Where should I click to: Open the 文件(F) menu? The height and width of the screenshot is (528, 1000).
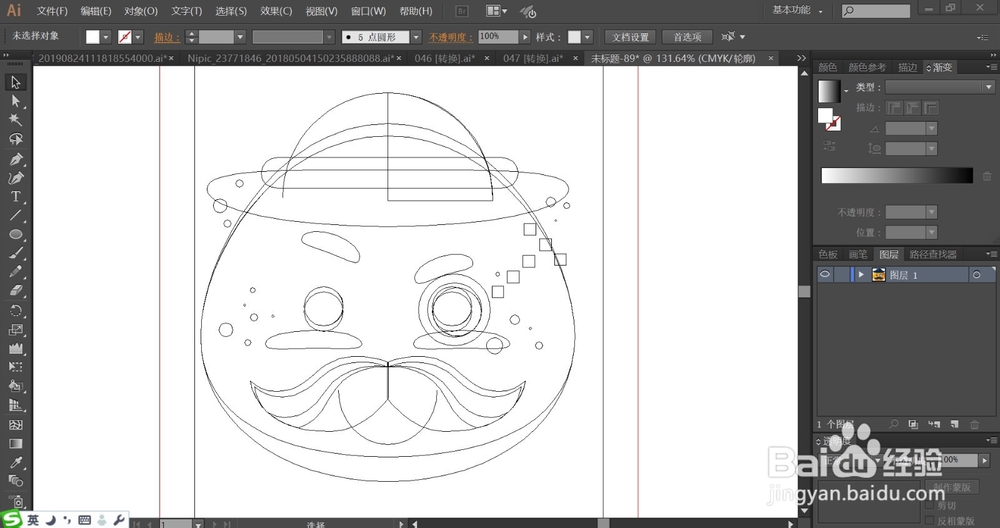click(x=52, y=11)
